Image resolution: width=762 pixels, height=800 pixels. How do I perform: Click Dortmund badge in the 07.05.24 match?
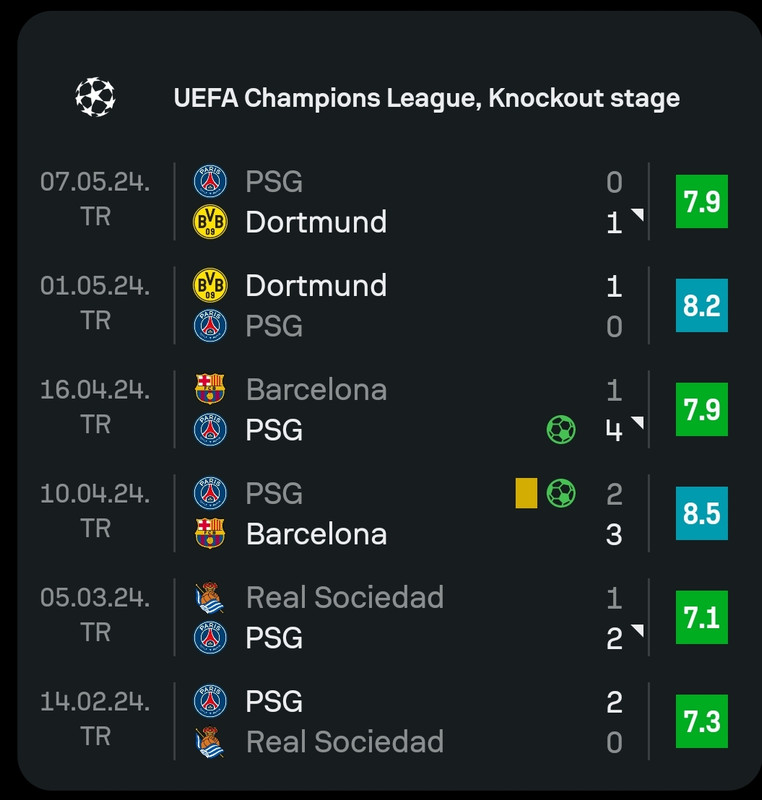pos(210,222)
